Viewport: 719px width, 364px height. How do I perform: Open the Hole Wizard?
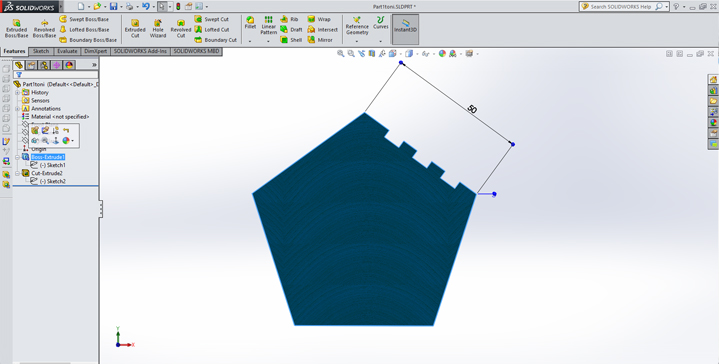pyautogui.click(x=158, y=28)
